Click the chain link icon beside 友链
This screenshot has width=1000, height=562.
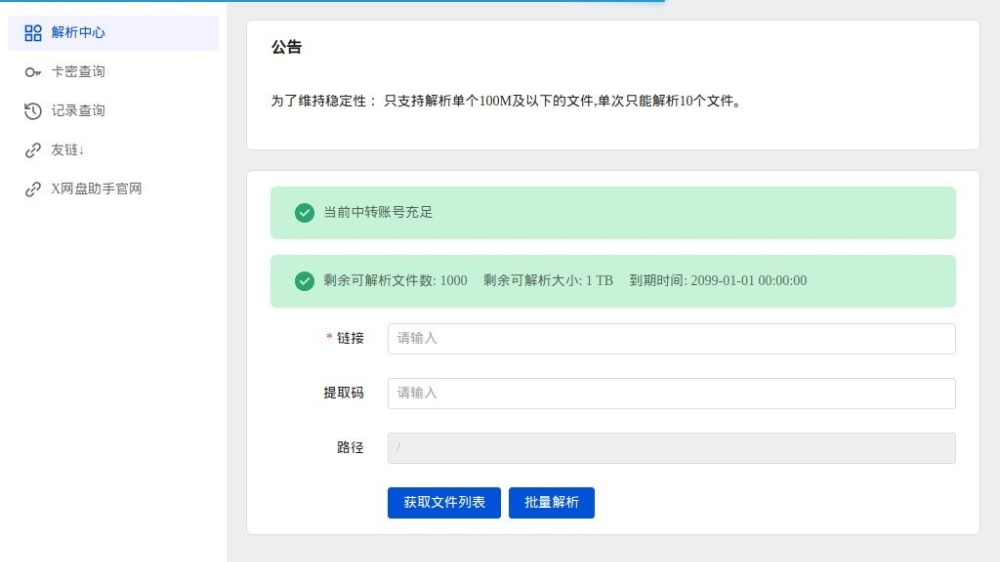33,150
